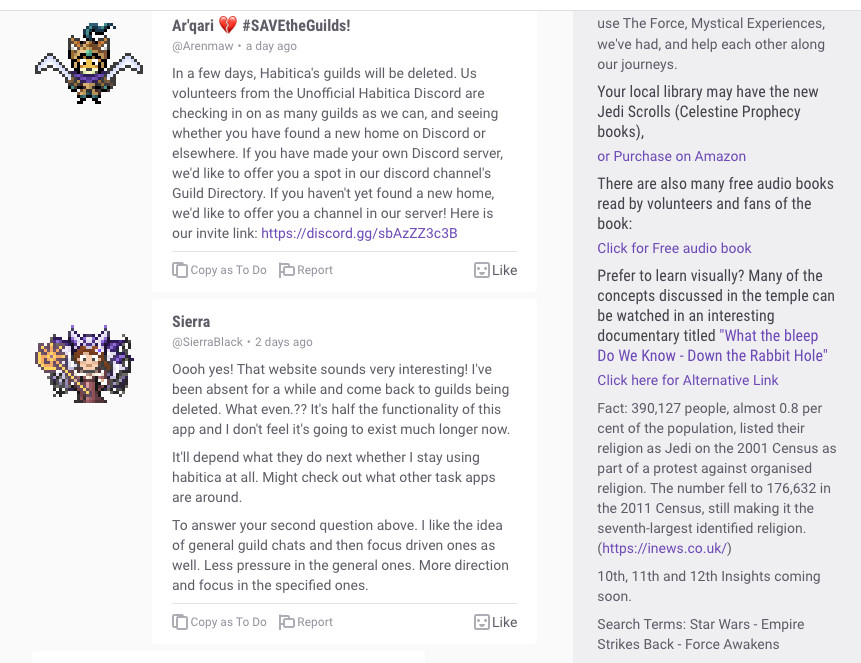This screenshot has width=861, height=663.
Task: Click 'Report' text under Ar'qari's post
Action: [x=315, y=270]
